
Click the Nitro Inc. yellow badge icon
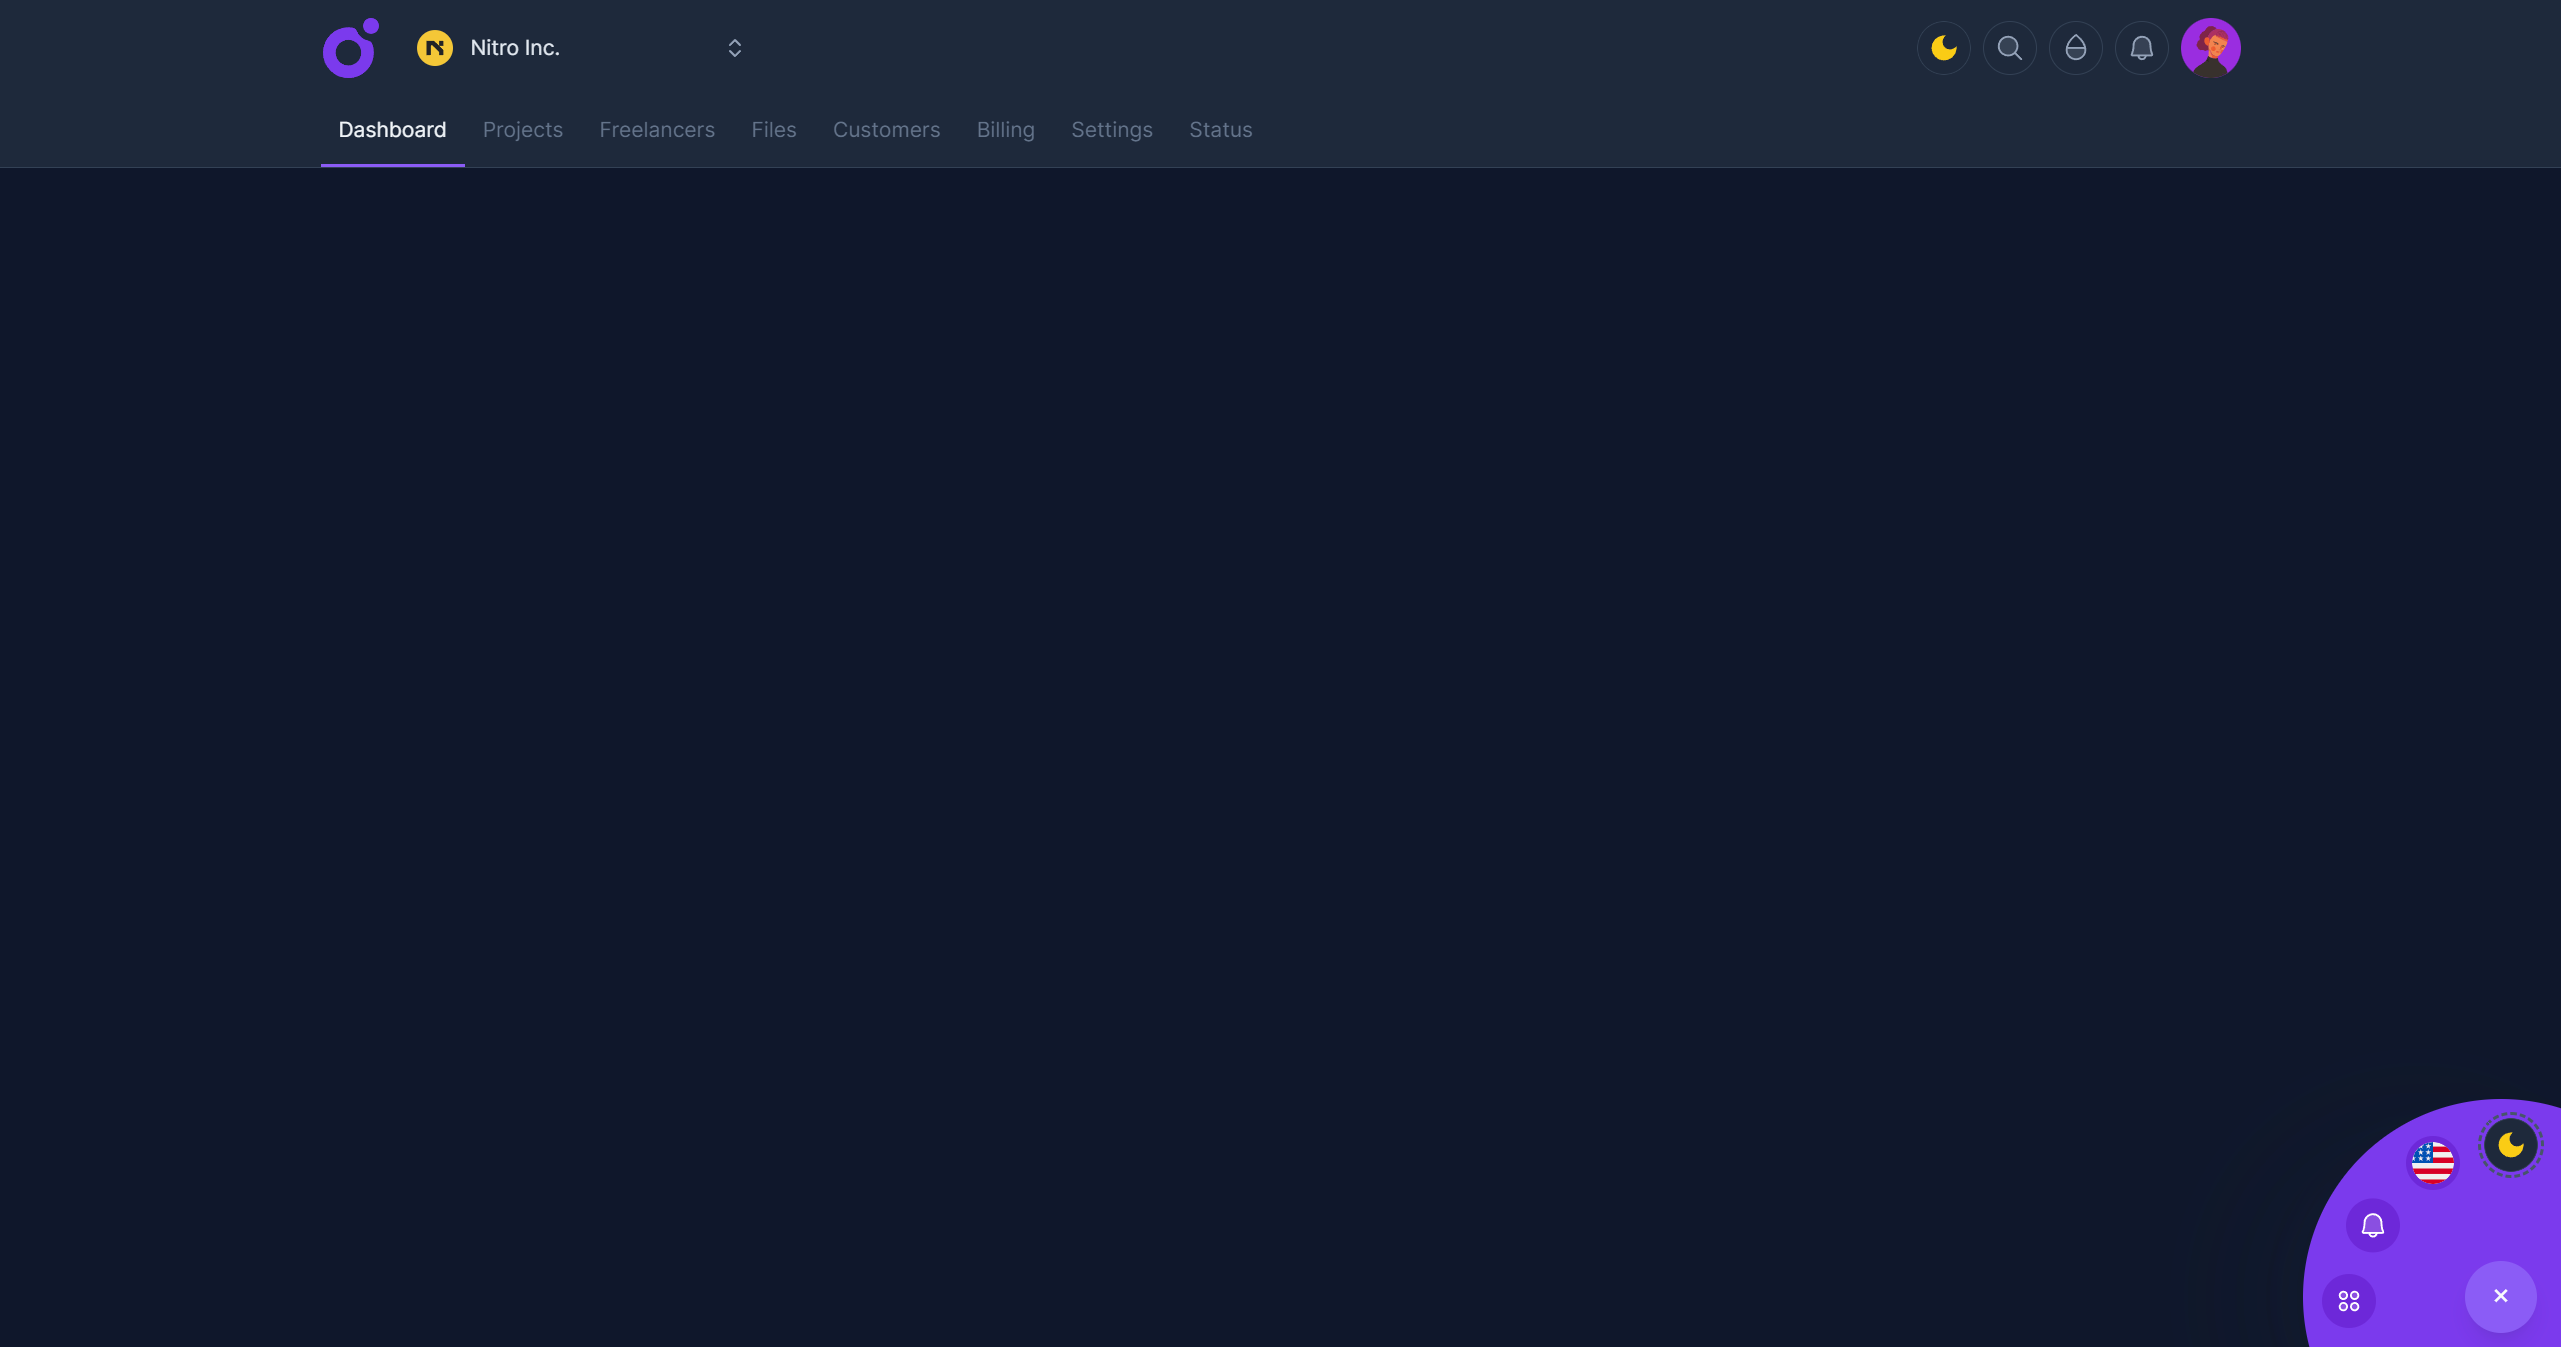tap(434, 48)
